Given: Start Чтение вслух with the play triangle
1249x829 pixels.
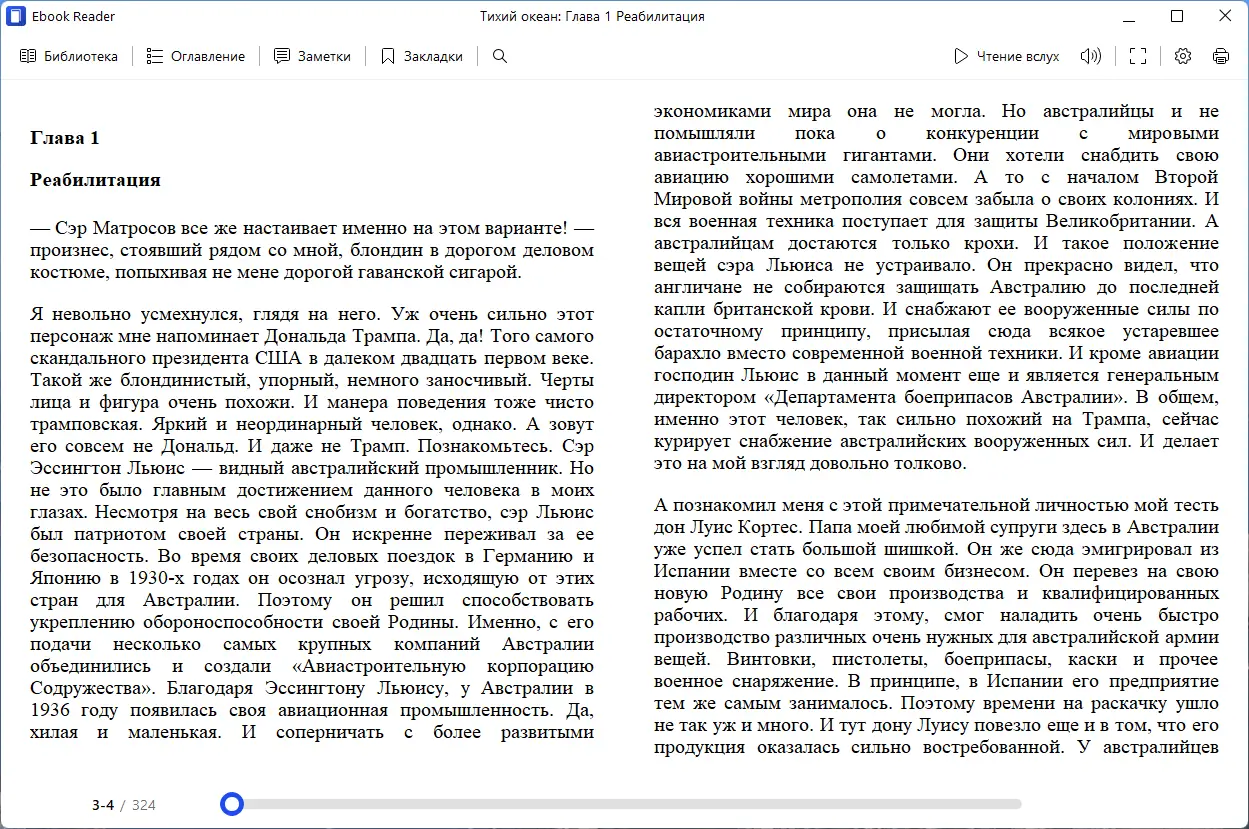Looking at the screenshot, I should (x=960, y=56).
